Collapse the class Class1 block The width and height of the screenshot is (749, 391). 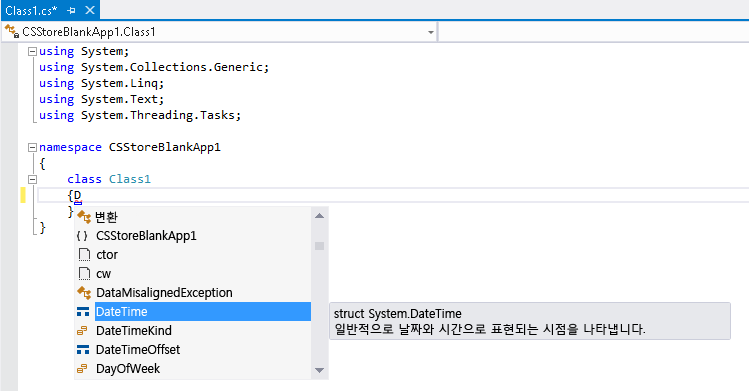point(32,180)
